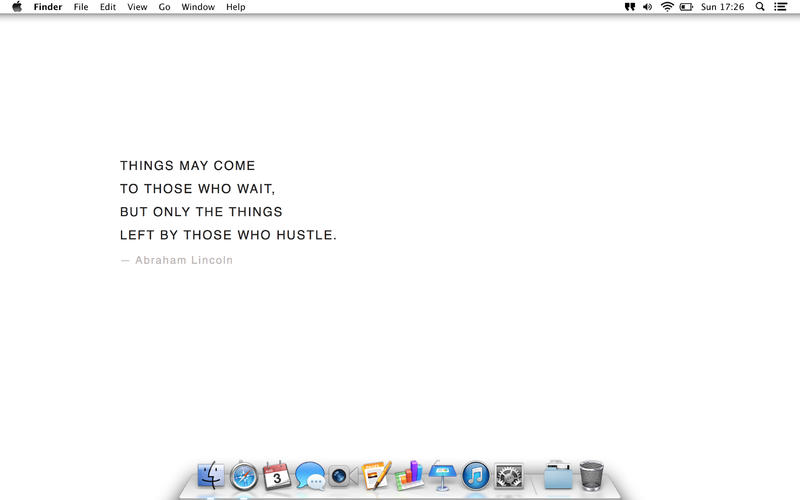Screen dimensions: 800x500
Task: Open the Finder menu
Action: (x=48, y=7)
